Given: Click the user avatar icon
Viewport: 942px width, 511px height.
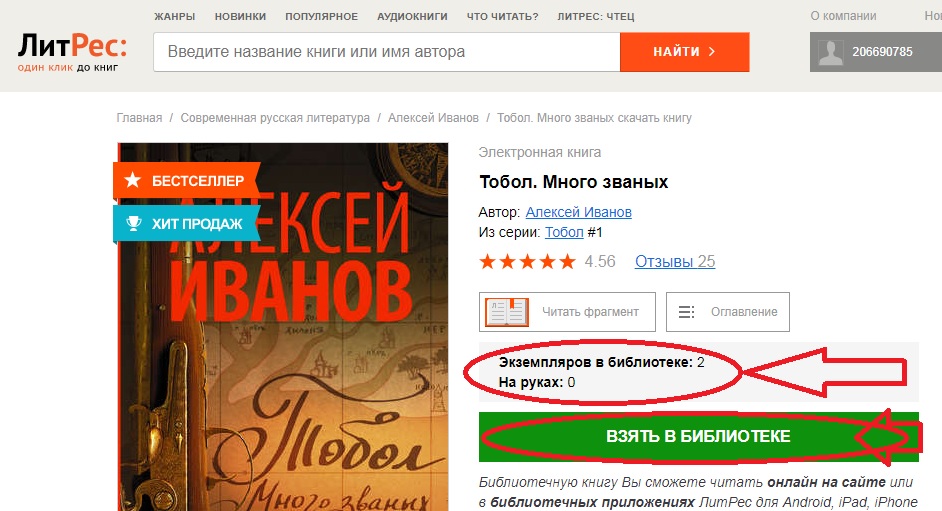Looking at the screenshot, I should point(830,52).
